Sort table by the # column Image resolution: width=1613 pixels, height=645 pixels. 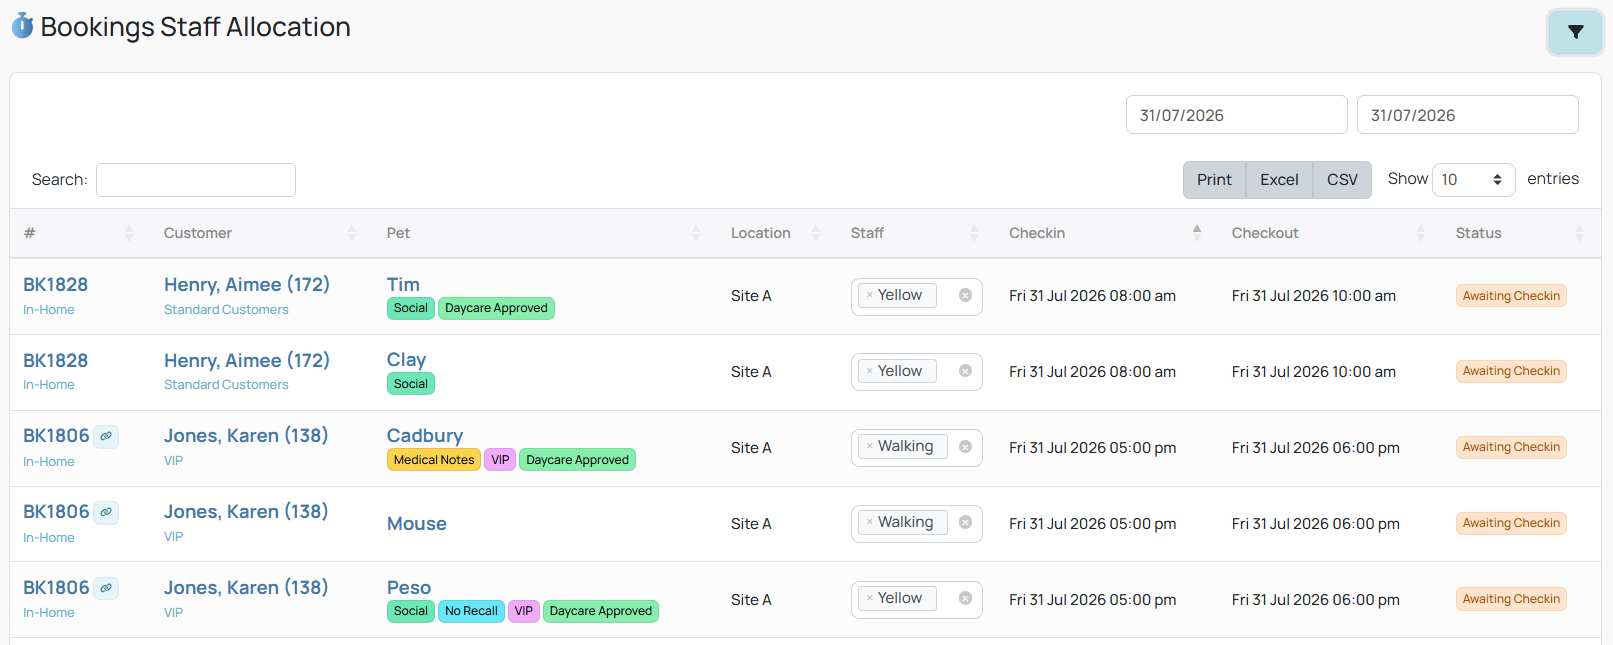[x=80, y=233]
